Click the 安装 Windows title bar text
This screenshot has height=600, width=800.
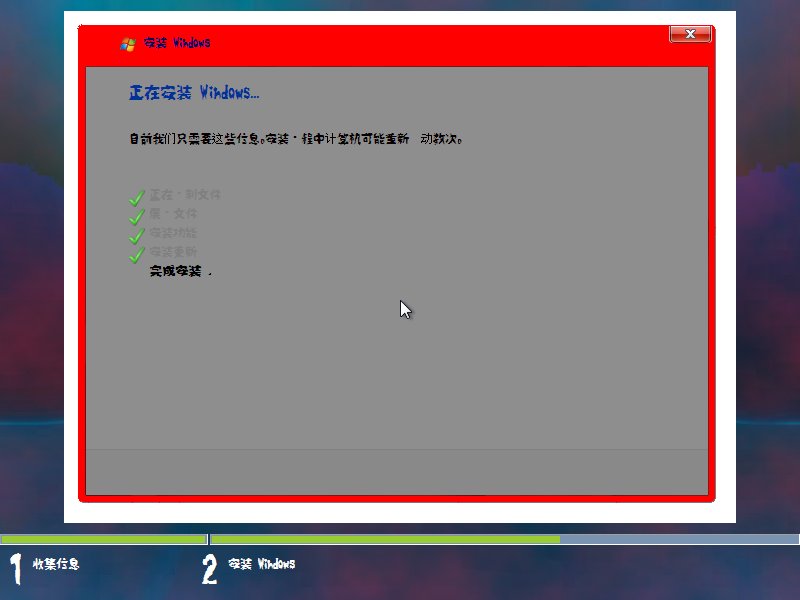pyautogui.click(x=177, y=43)
